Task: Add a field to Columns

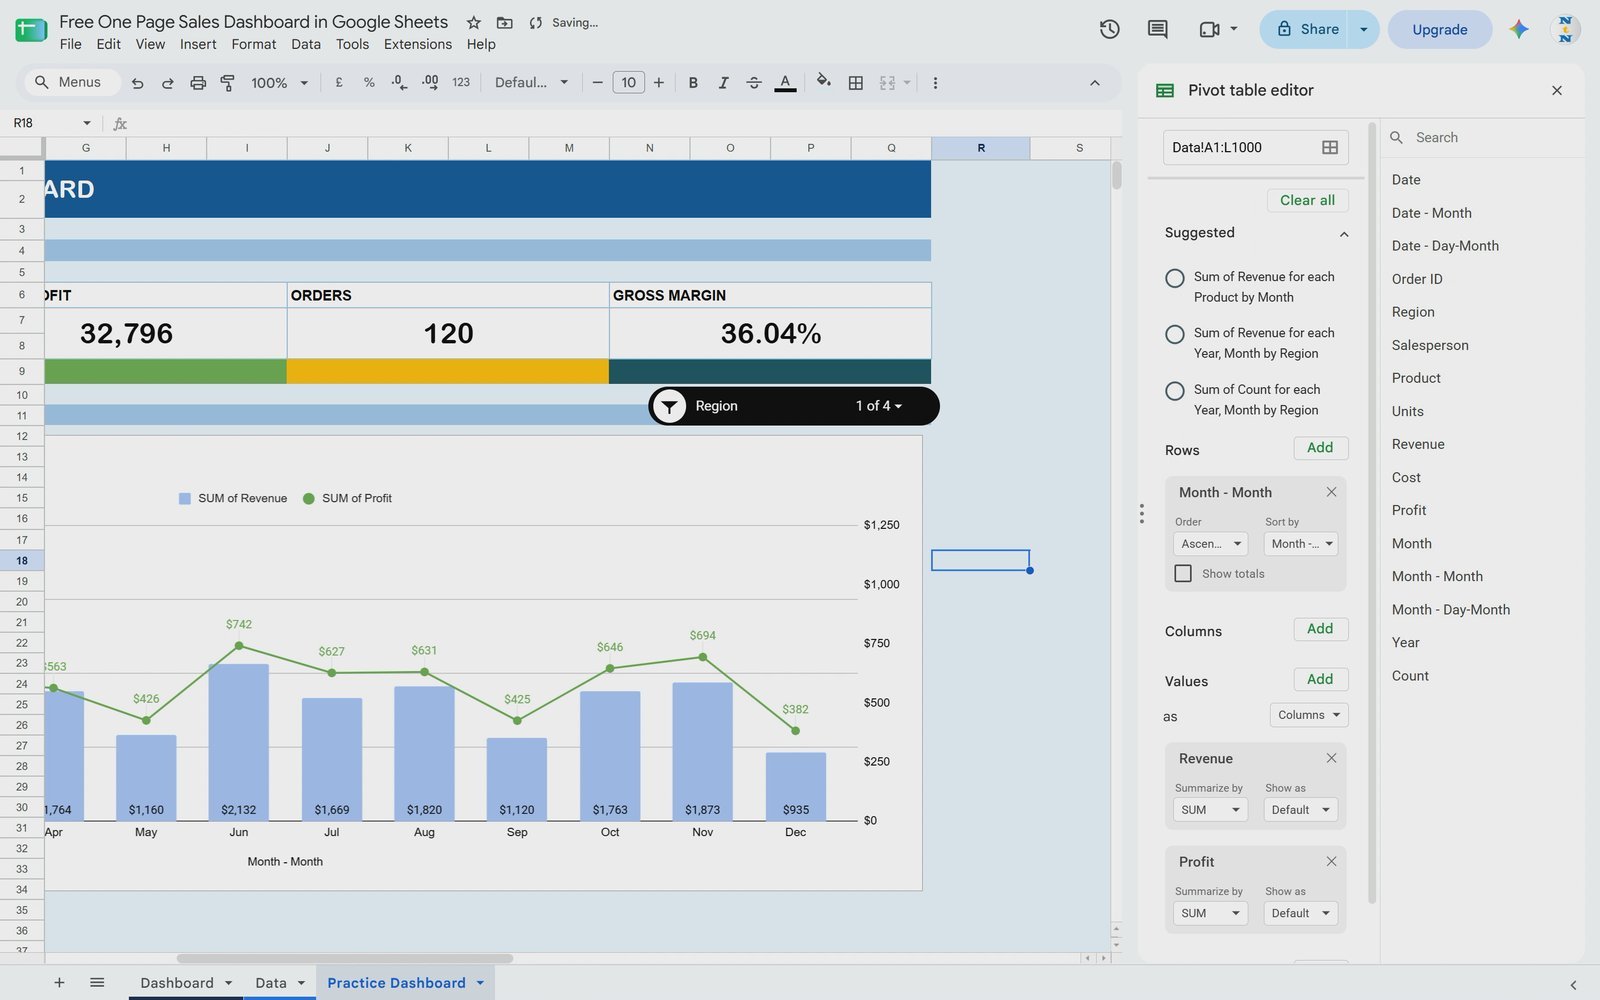Action: click(x=1320, y=629)
